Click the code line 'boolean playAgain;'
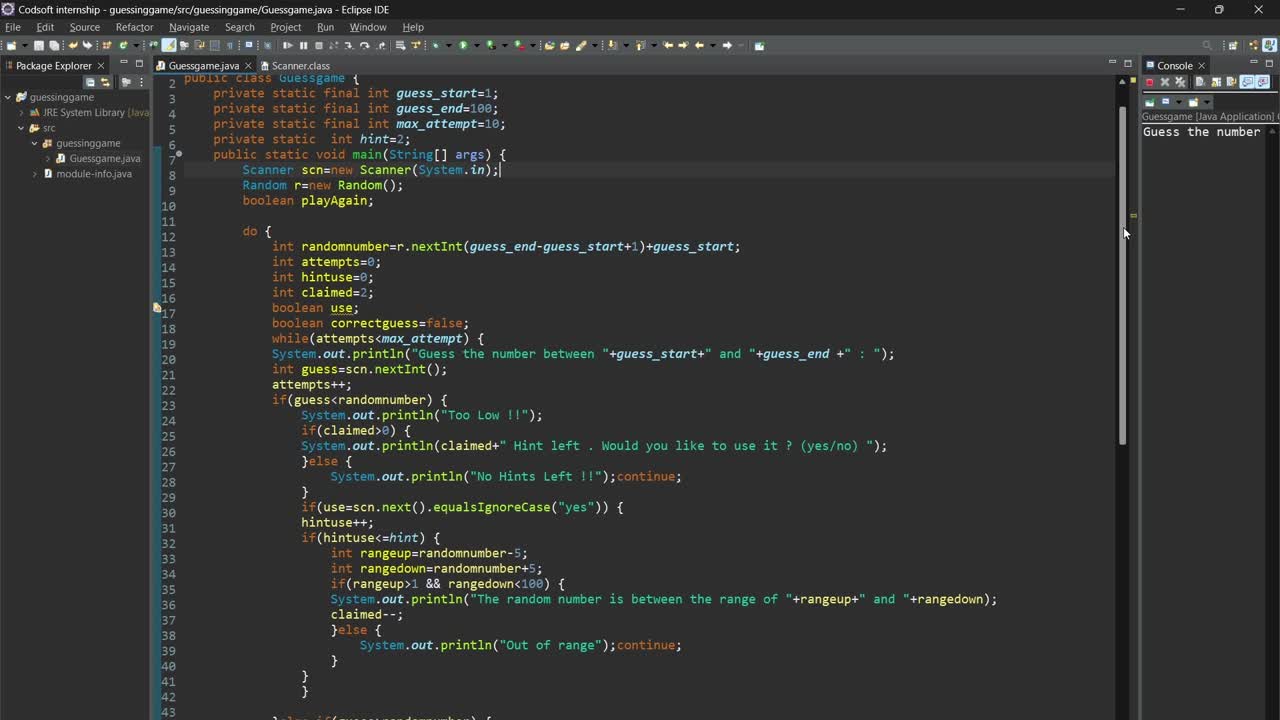The width and height of the screenshot is (1280, 720). click(x=308, y=200)
